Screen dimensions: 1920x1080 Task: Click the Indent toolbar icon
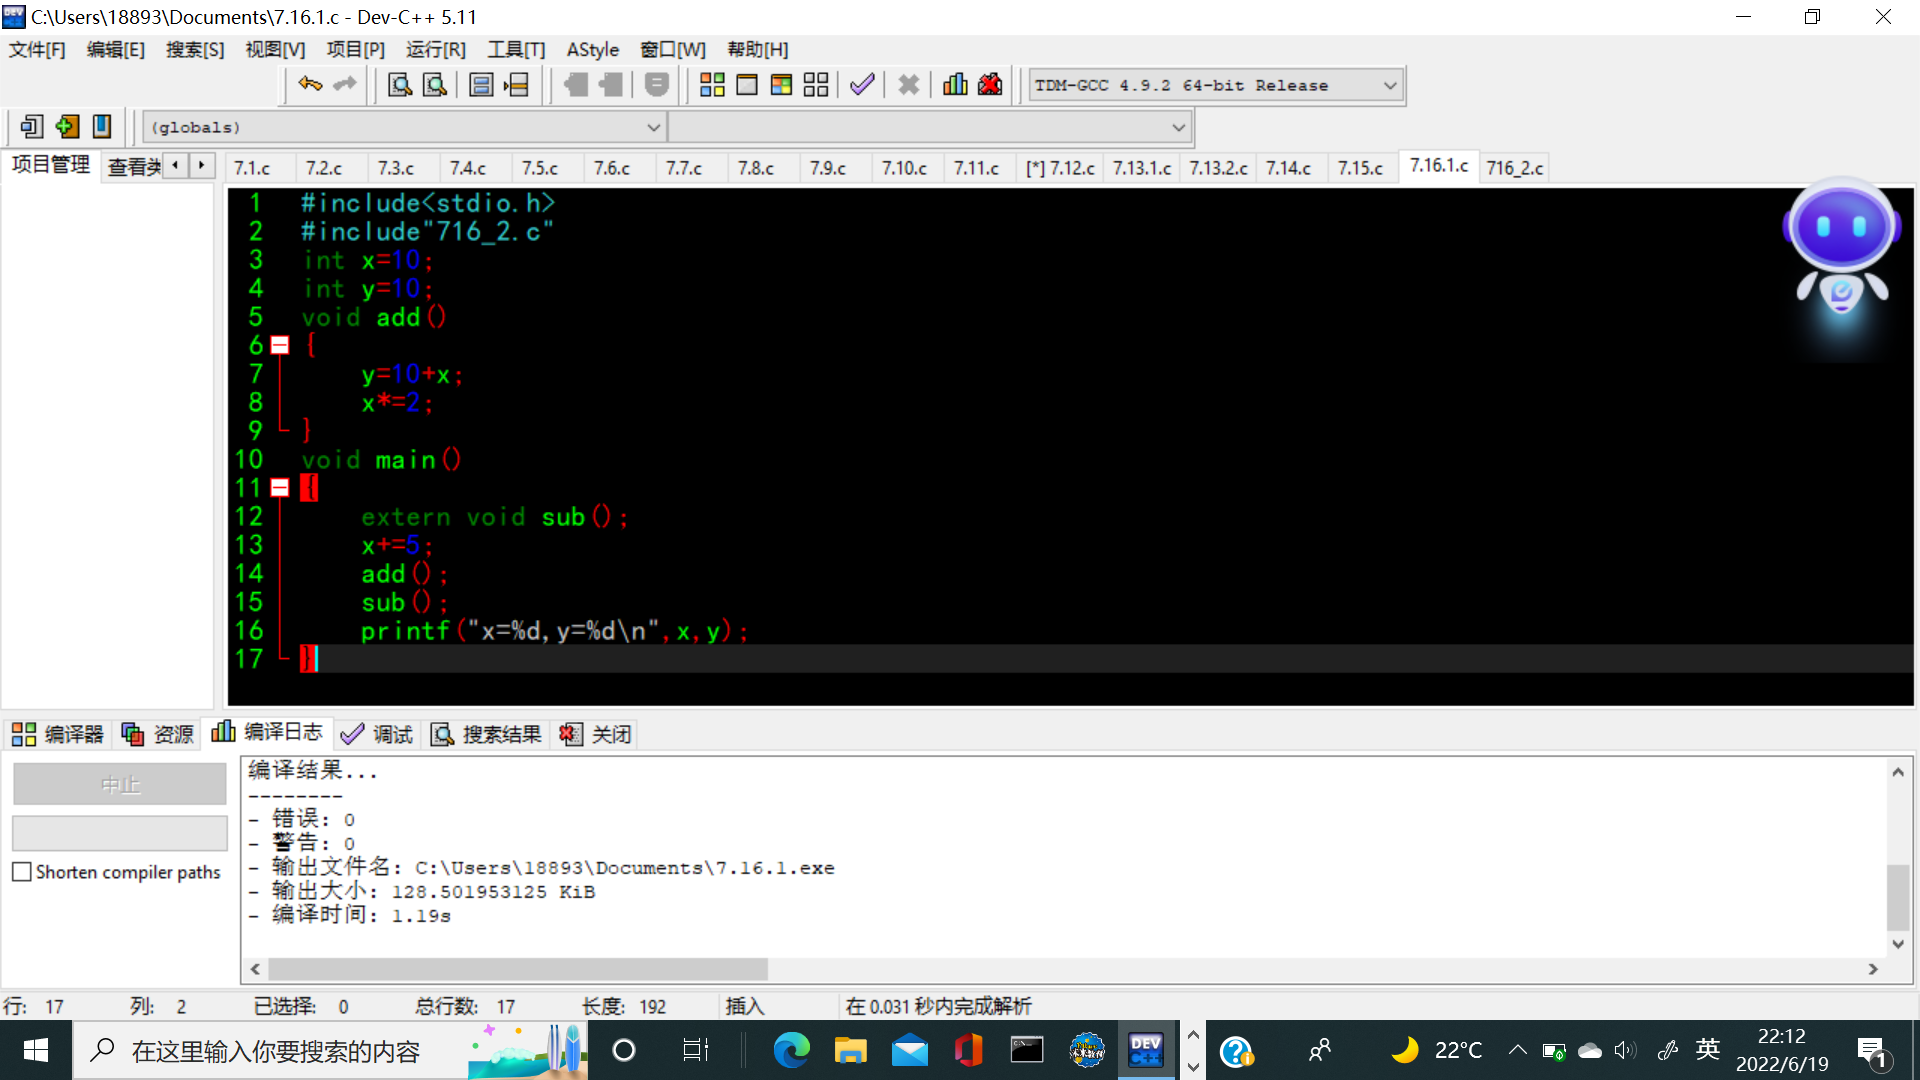pos(611,85)
